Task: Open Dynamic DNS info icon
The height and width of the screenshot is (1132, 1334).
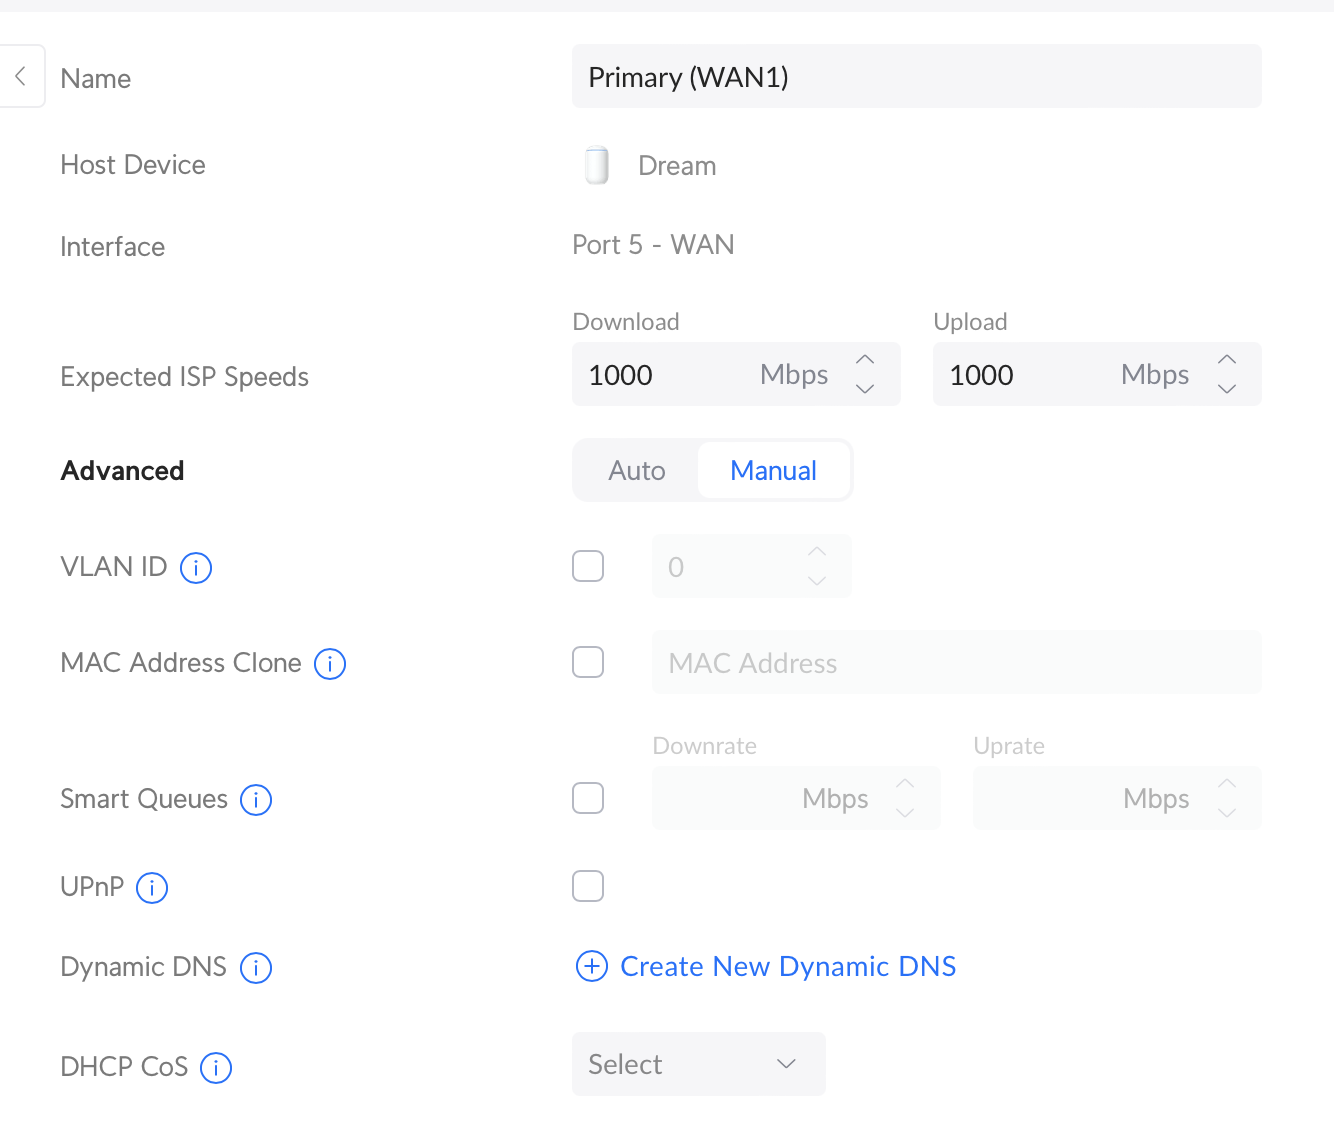Action: (x=256, y=968)
